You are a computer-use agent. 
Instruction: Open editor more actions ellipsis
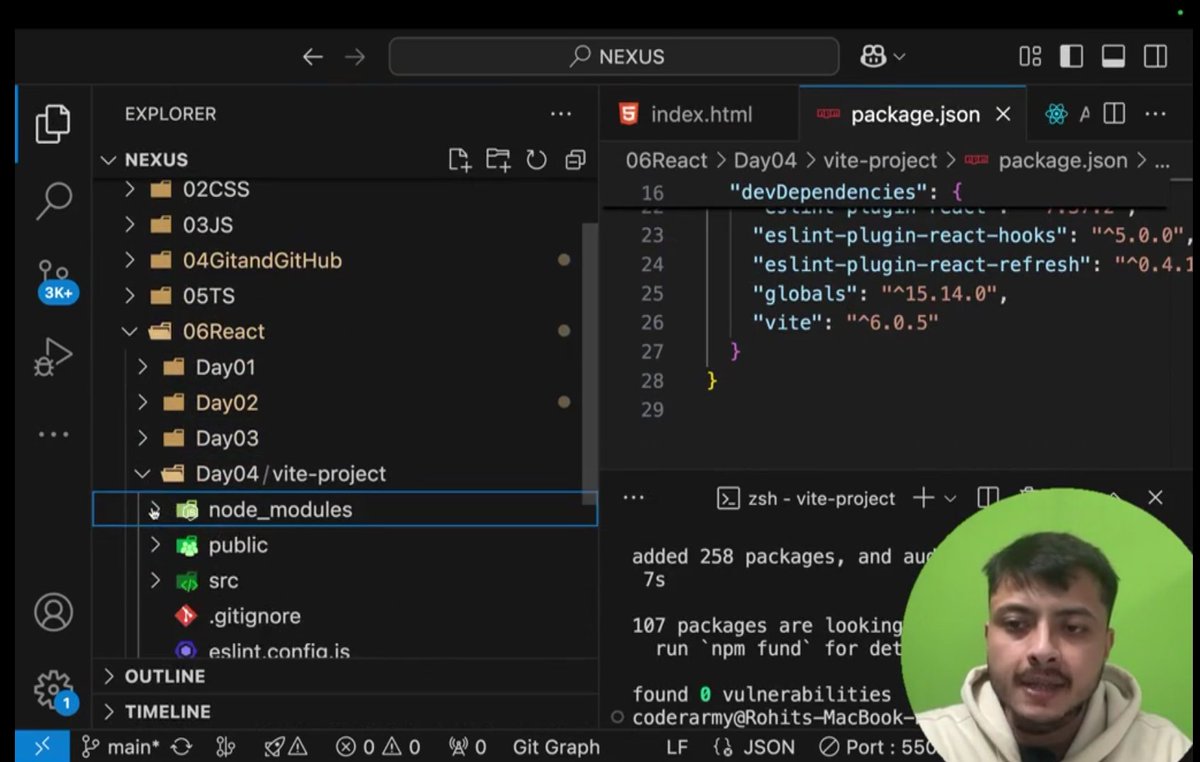(x=1155, y=114)
